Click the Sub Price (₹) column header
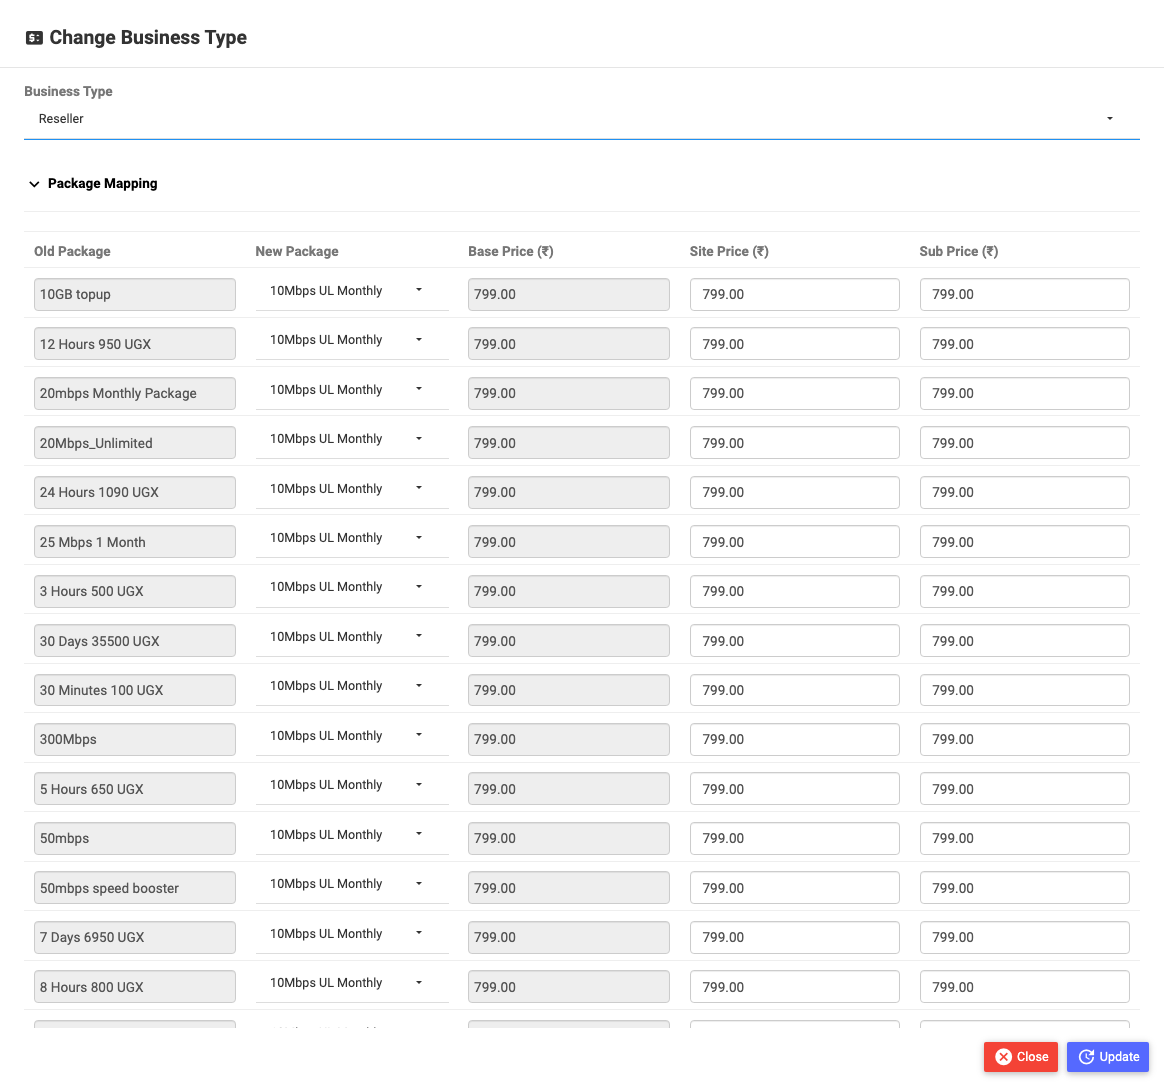 pyautogui.click(x=958, y=251)
